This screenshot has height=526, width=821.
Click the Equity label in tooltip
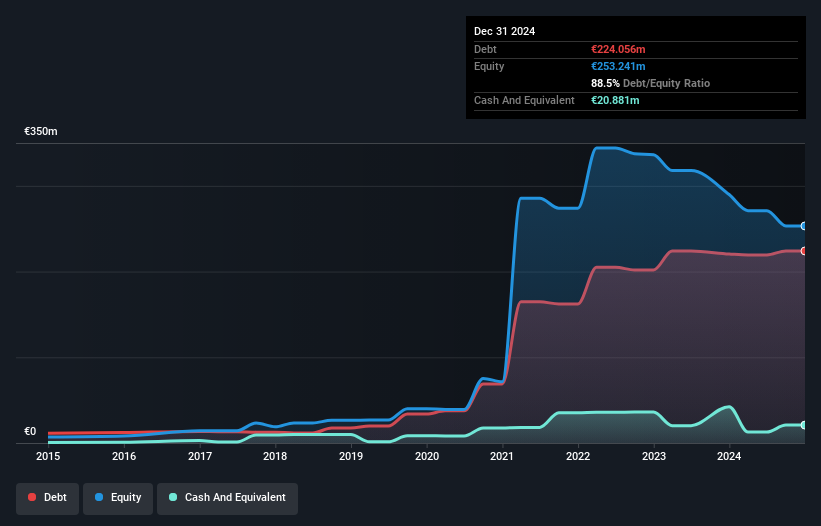[x=489, y=66]
